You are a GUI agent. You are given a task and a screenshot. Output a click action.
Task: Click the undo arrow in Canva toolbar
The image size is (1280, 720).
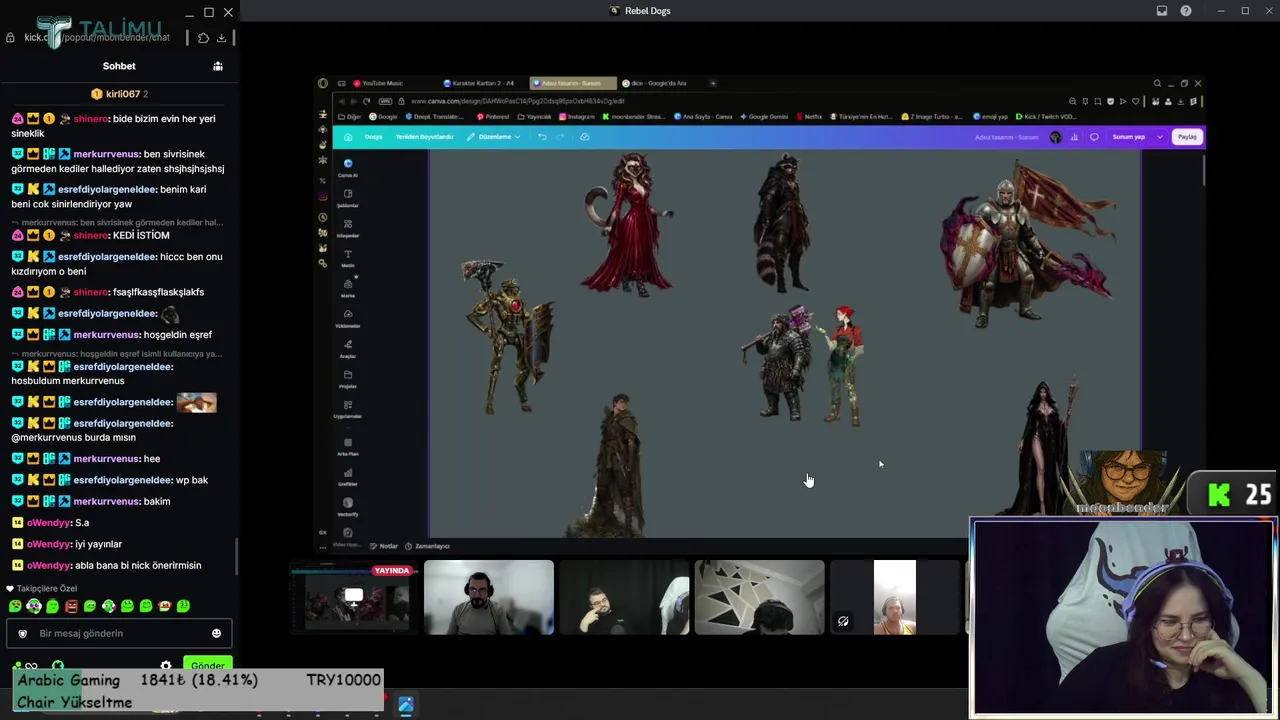click(x=542, y=137)
